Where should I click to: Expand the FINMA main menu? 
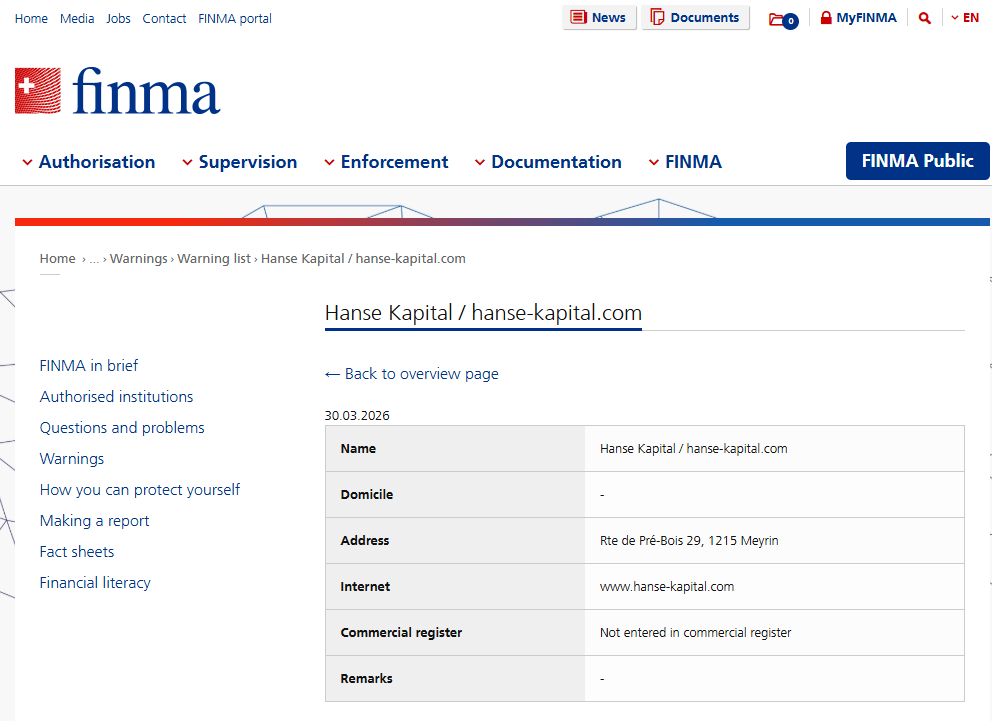click(x=685, y=162)
